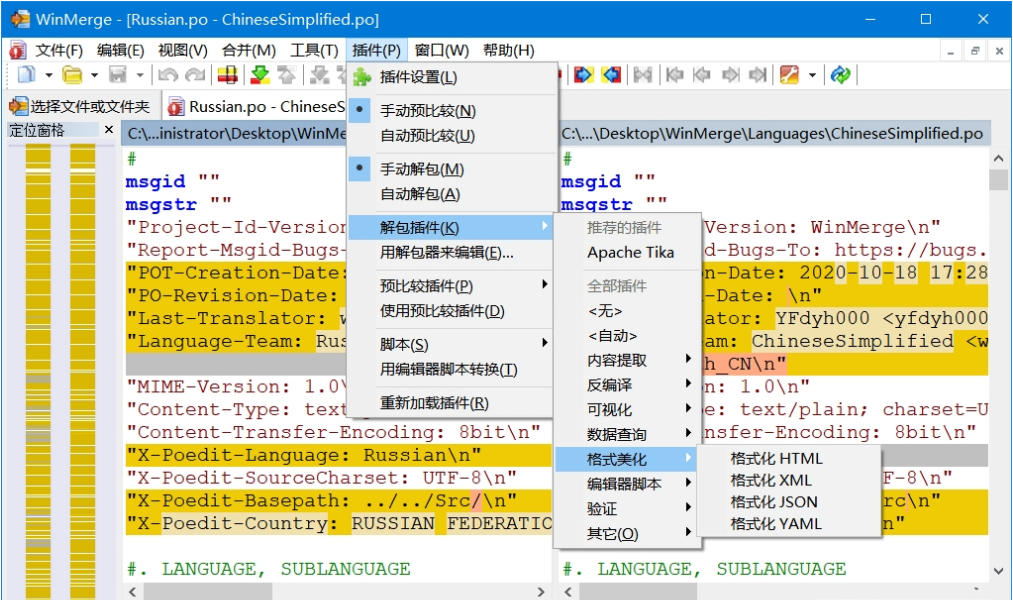Expand the Options wrench dropdown arrow
Viewport: 1013px width, 600px height.
pos(812,76)
